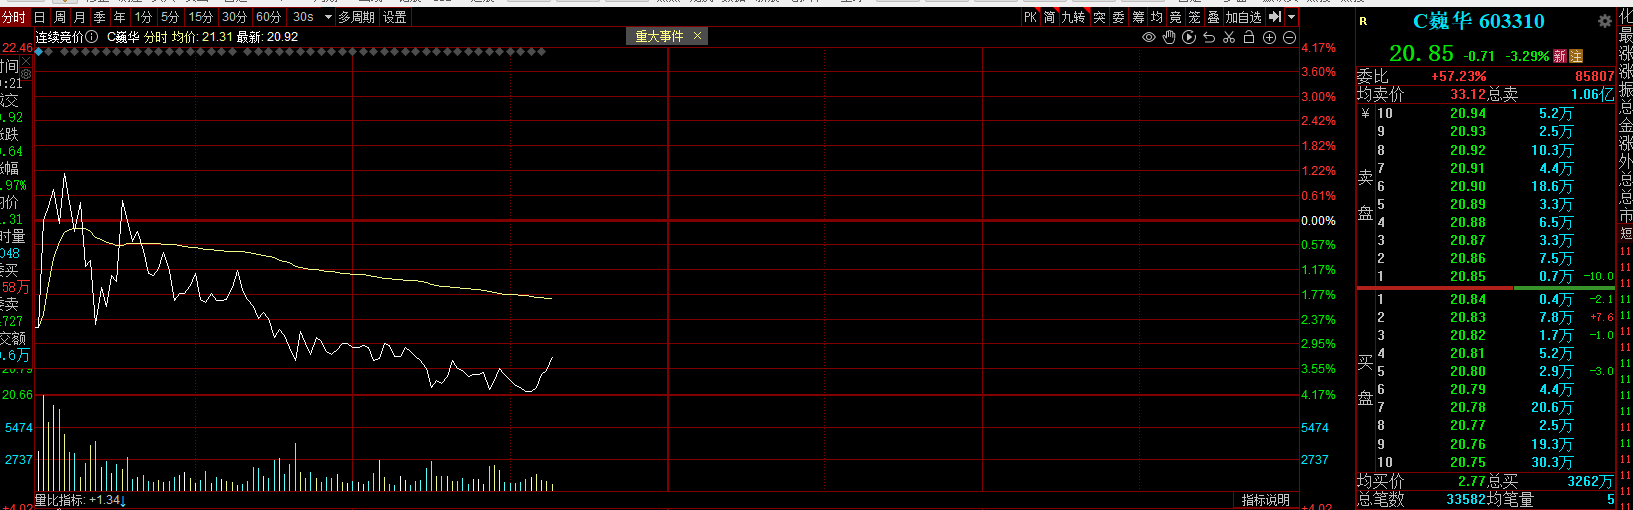Toggle the 均 average line button
This screenshot has height=510, width=1633.
click(x=1157, y=17)
